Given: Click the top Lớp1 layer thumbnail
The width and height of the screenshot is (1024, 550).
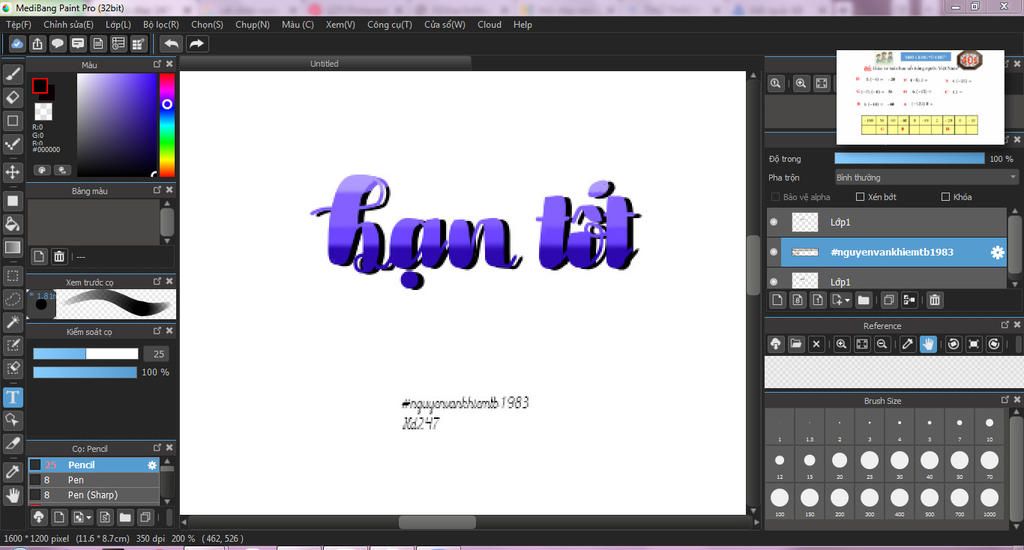Looking at the screenshot, I should point(805,222).
